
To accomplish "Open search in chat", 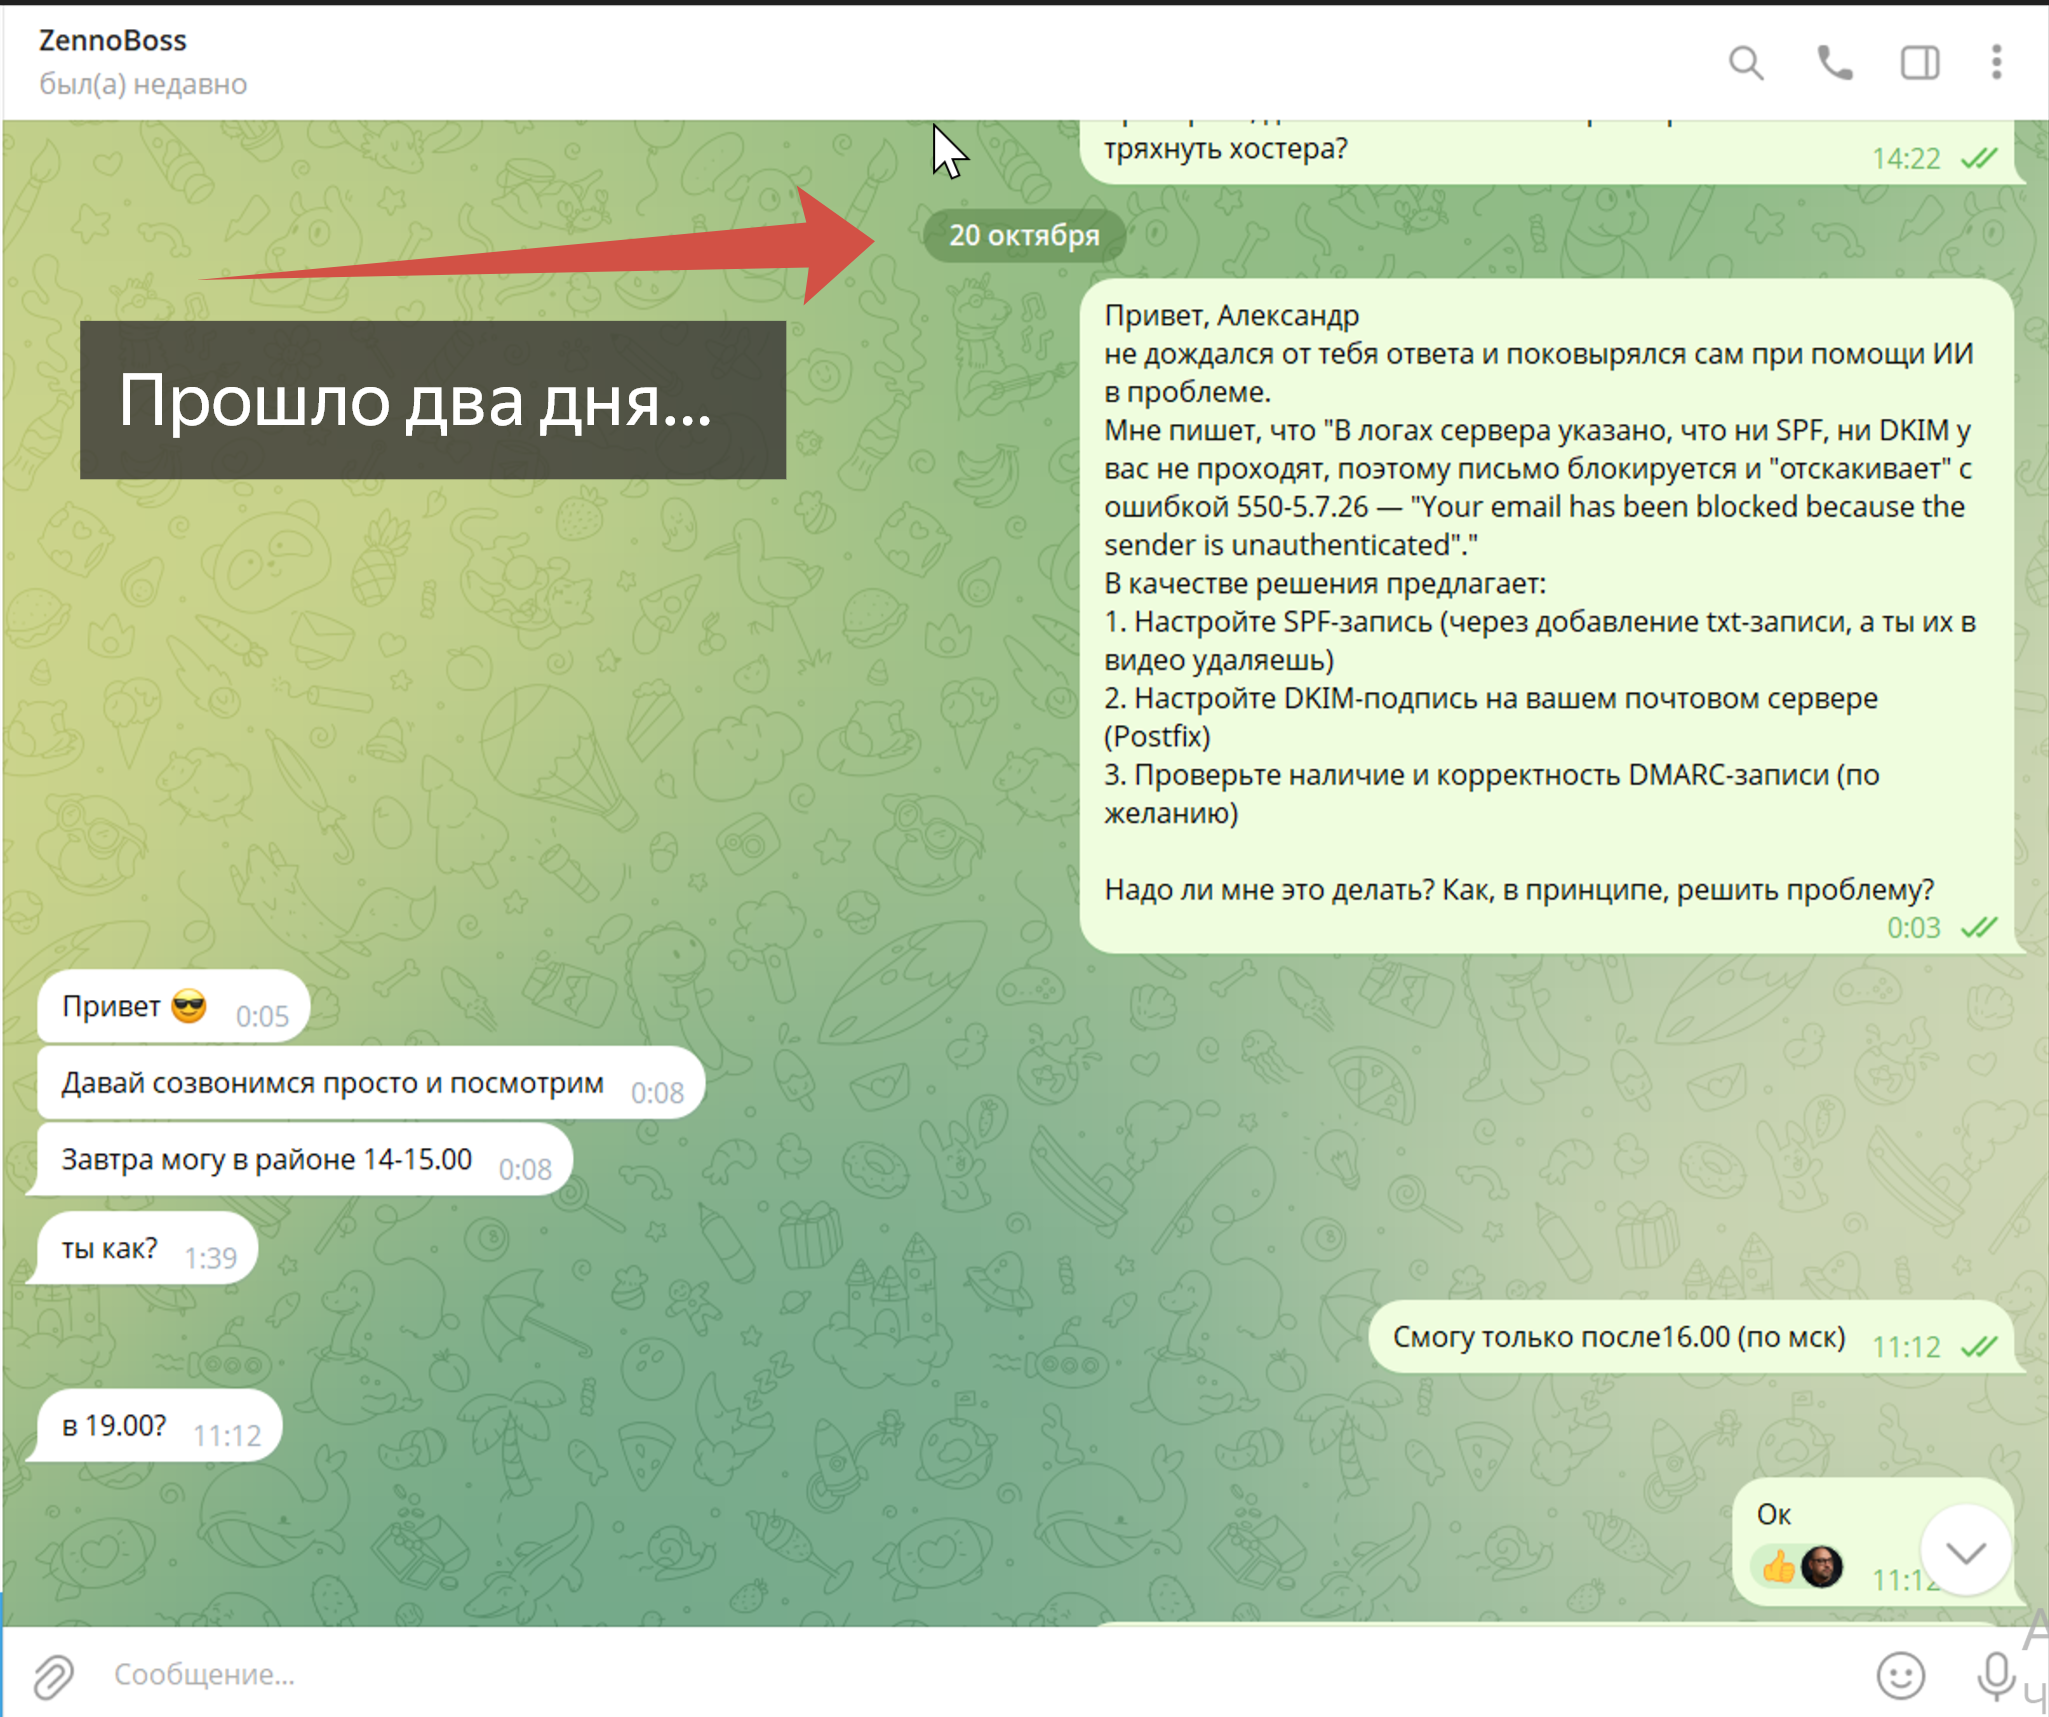I will [x=1746, y=63].
